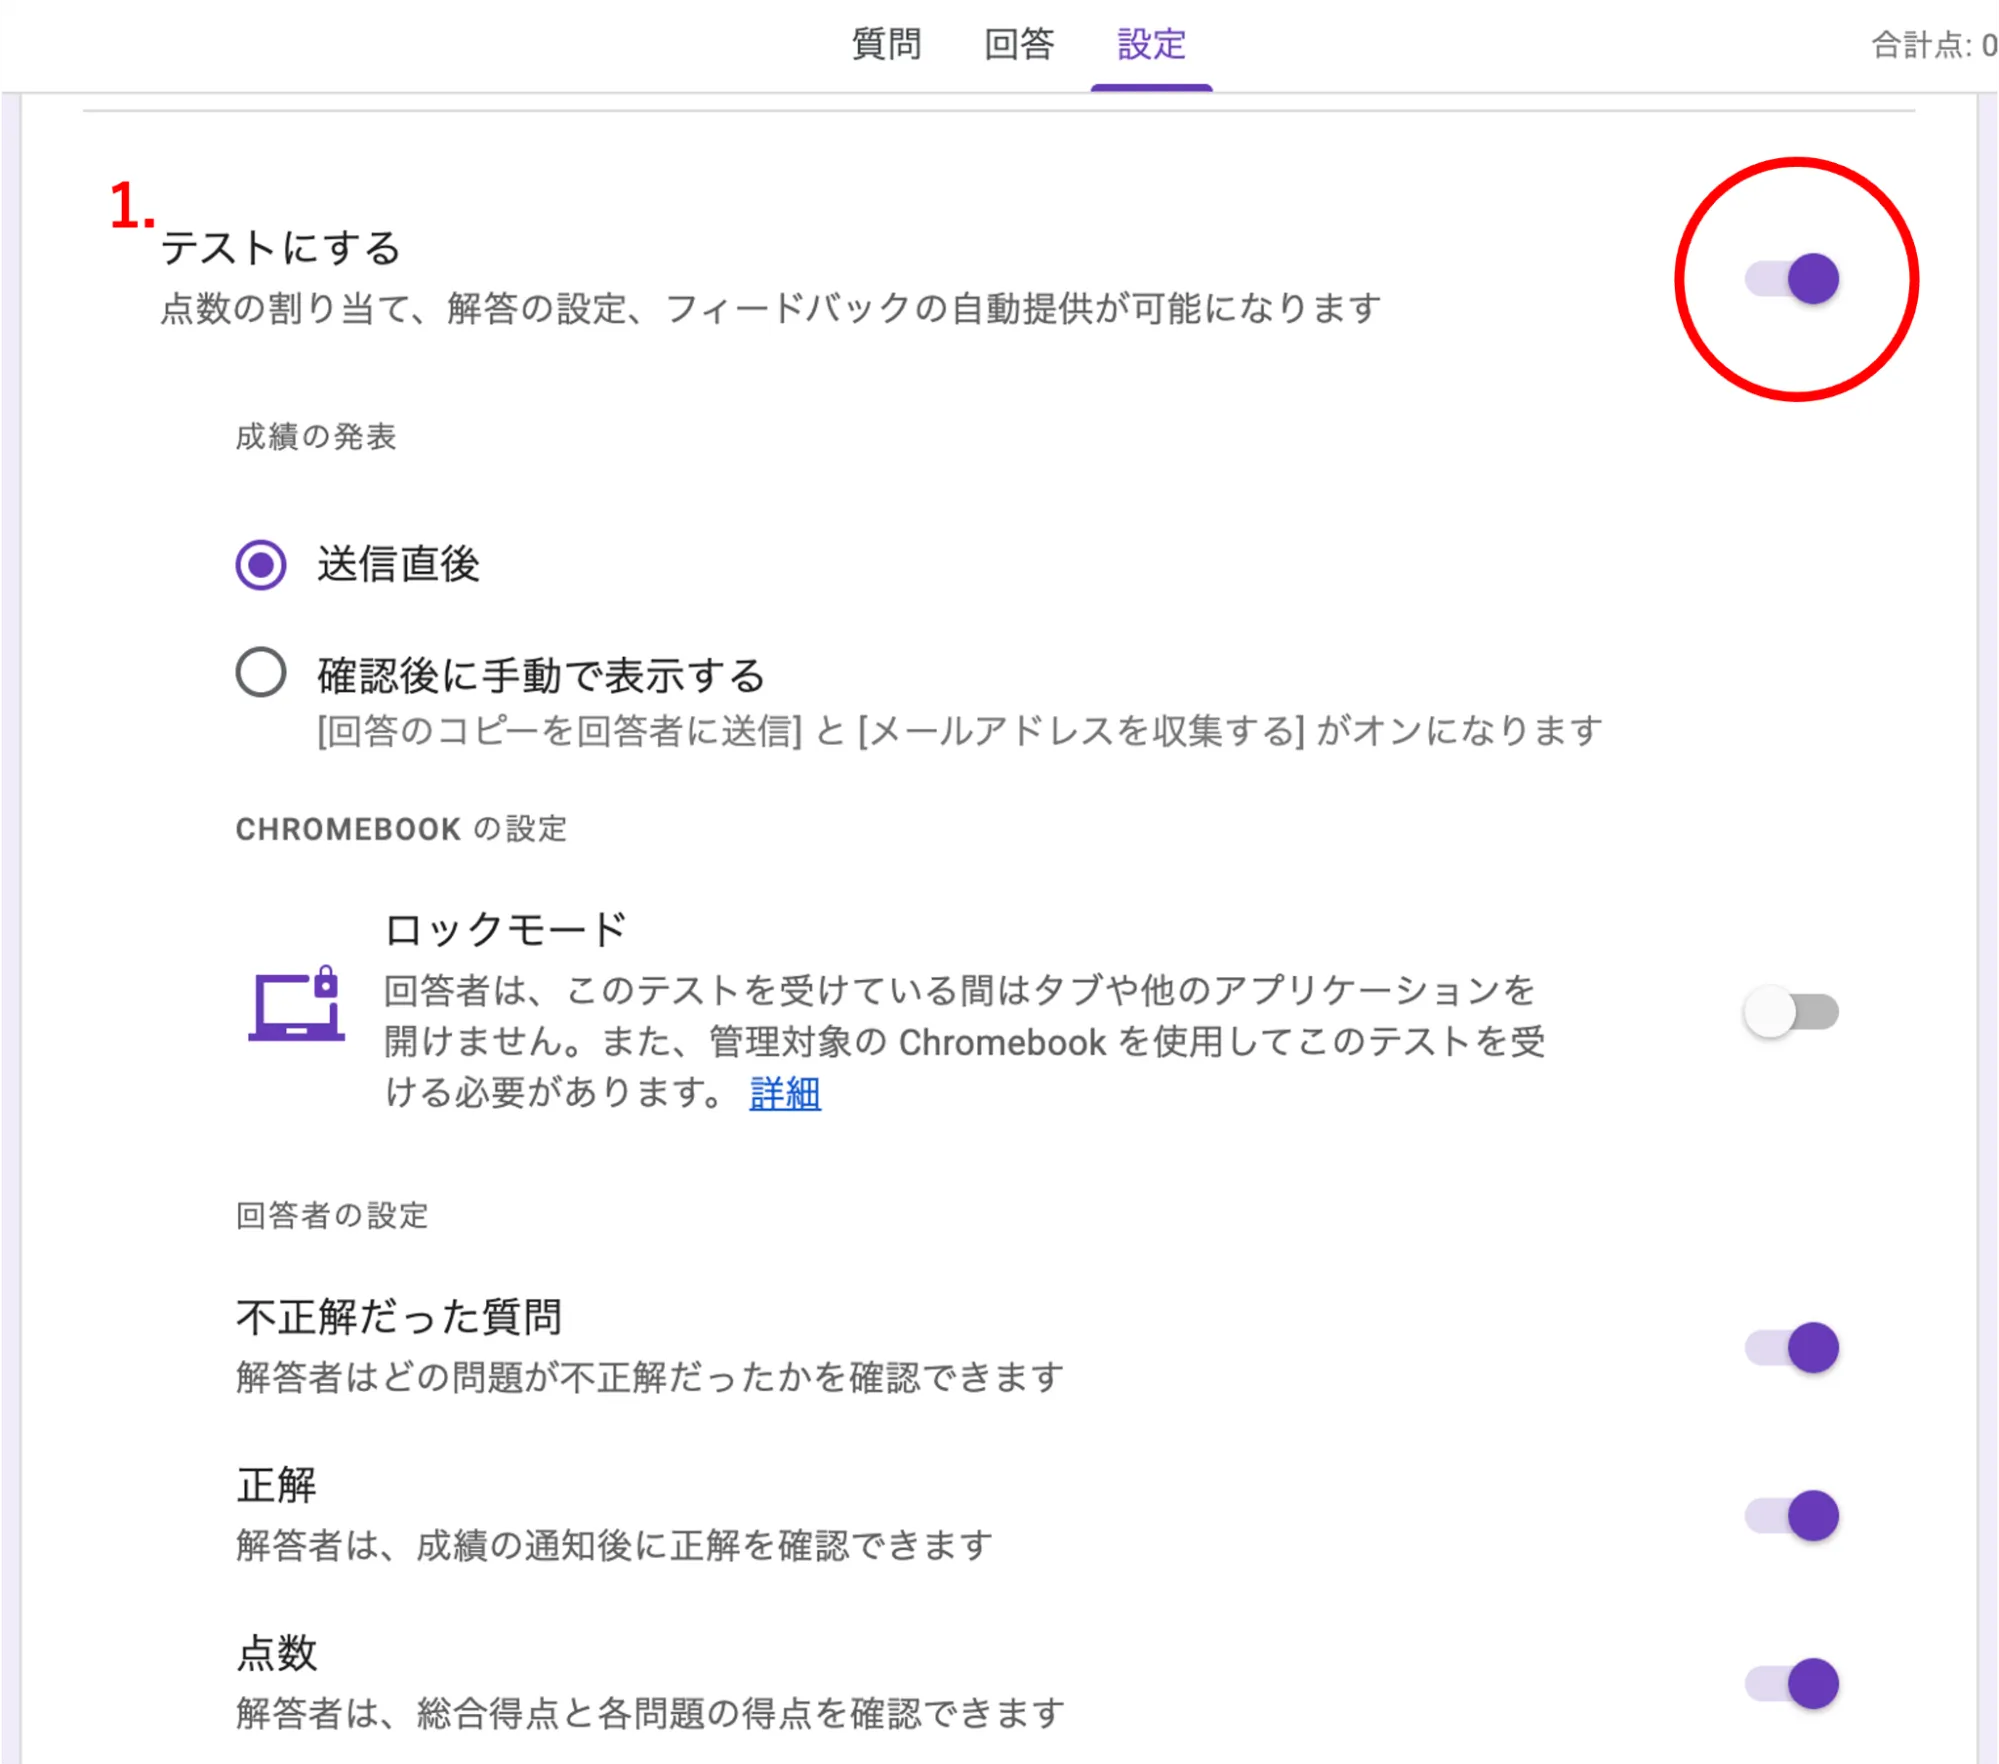Click the ロックモード heading text
Image resolution: width=1999 pixels, height=1764 pixels.
[x=506, y=929]
